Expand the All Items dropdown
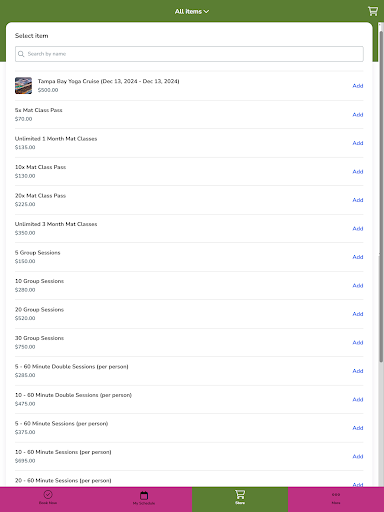Screen dimensions: 384x512 192,11
